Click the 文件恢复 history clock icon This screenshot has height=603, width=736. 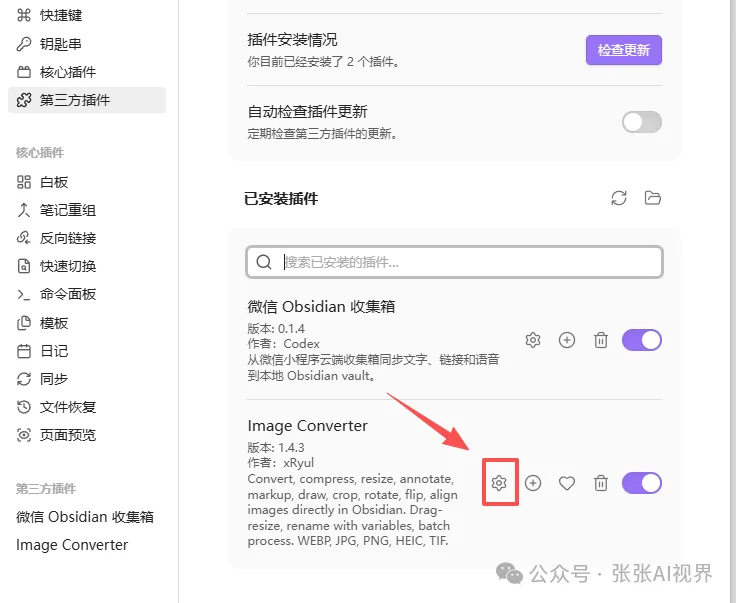pos(24,407)
